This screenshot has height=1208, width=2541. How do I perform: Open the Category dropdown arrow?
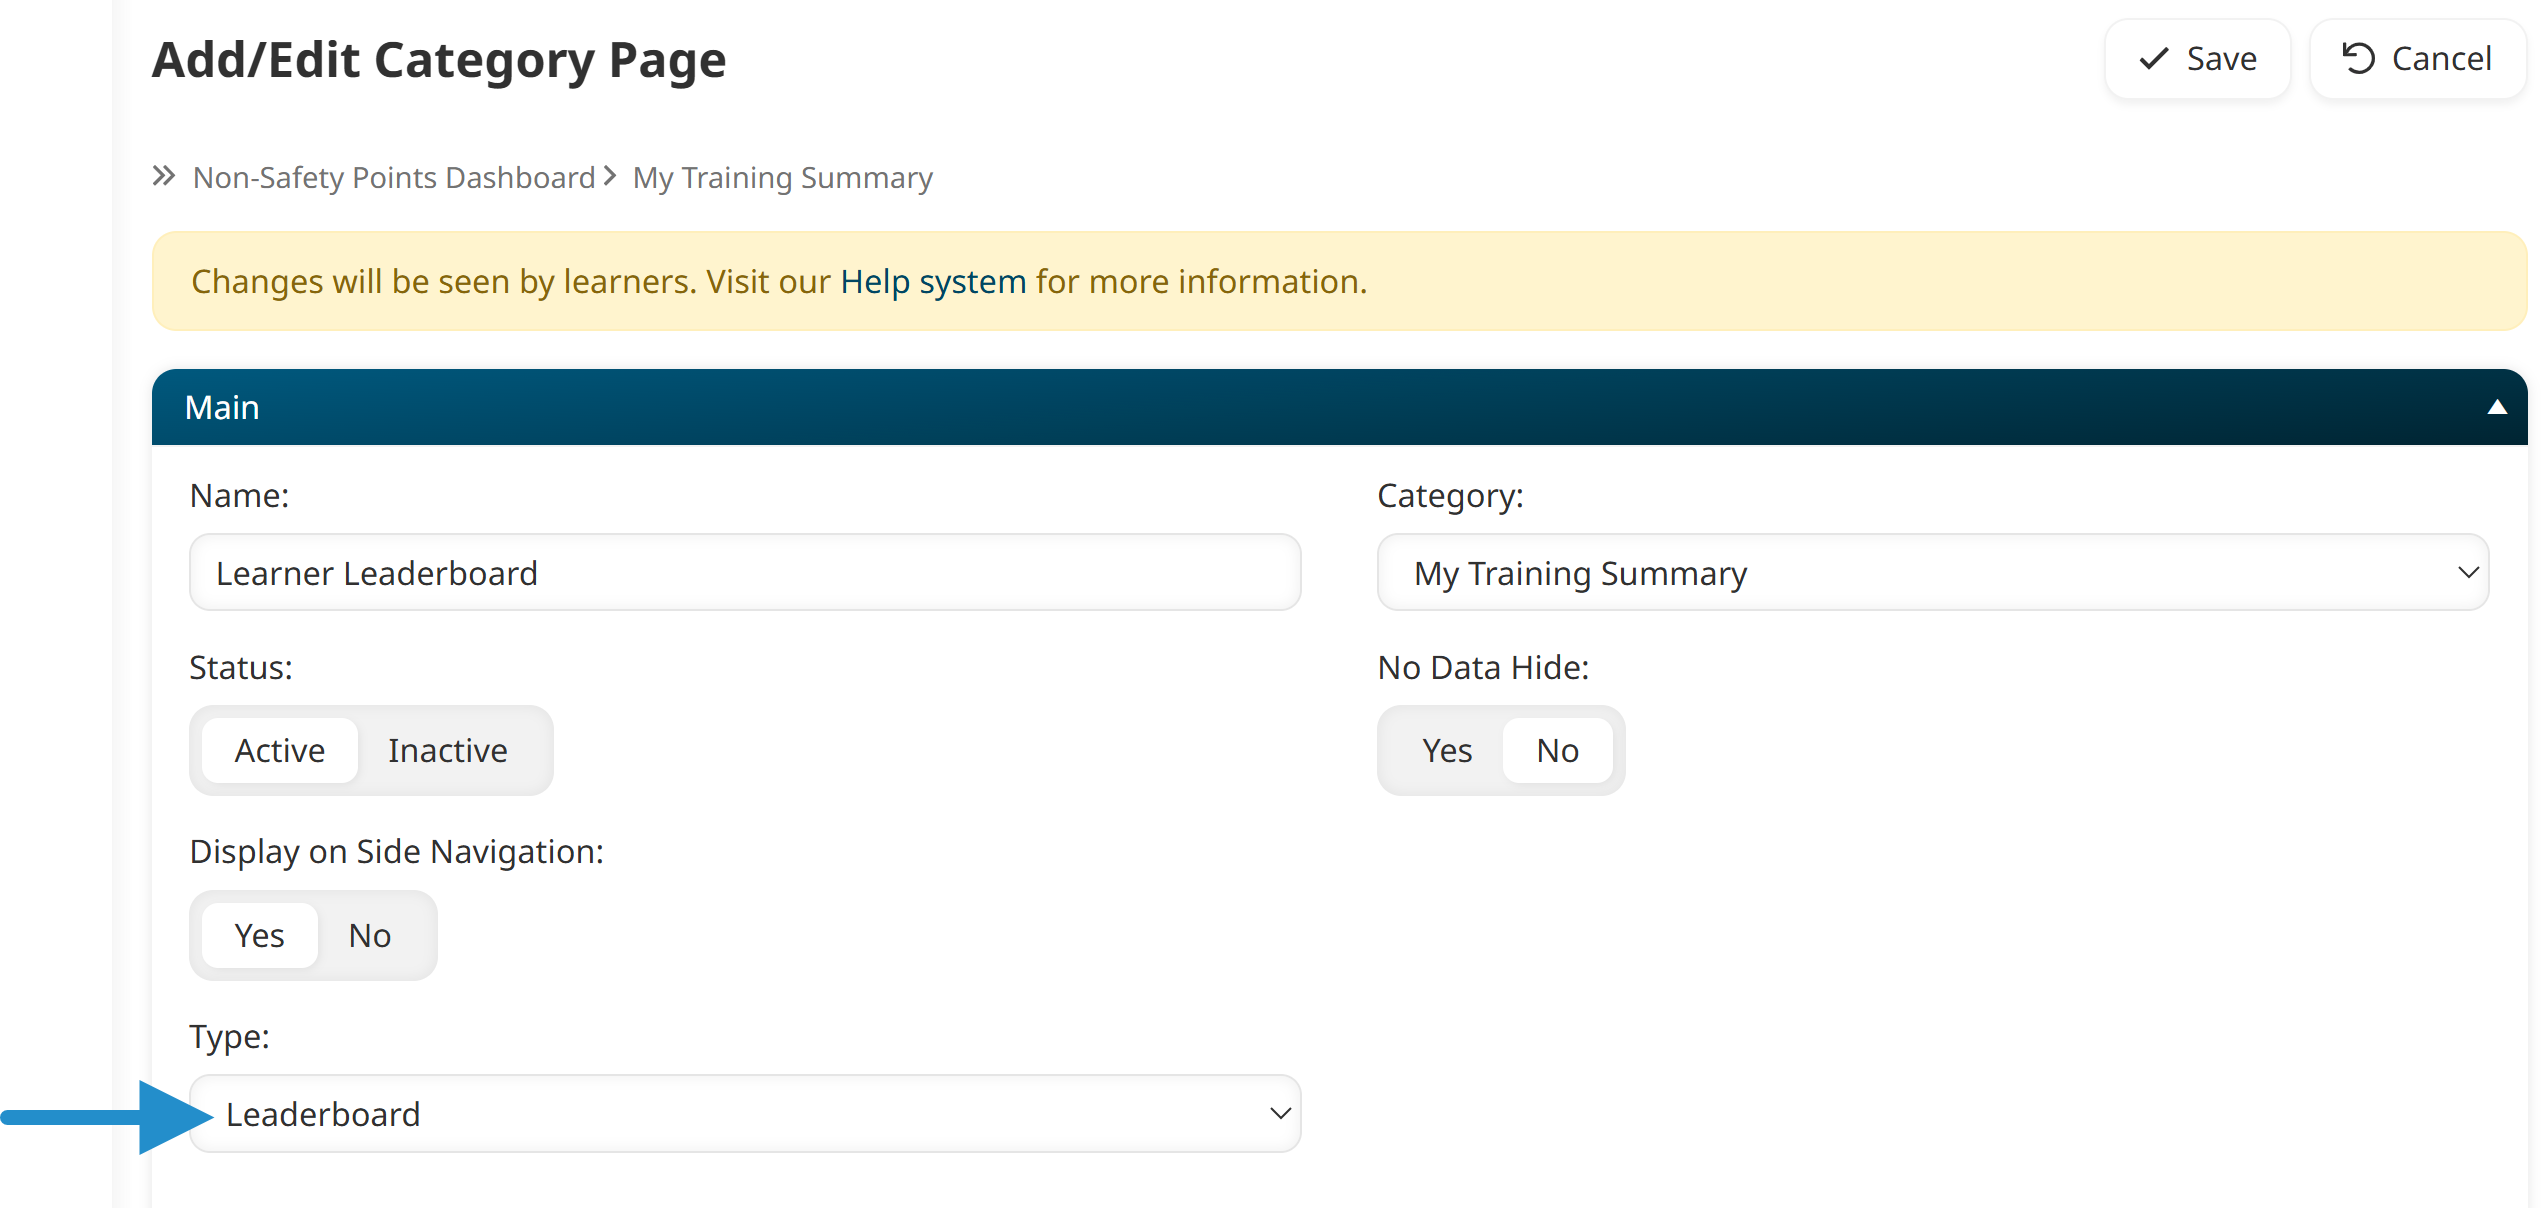click(x=2467, y=573)
